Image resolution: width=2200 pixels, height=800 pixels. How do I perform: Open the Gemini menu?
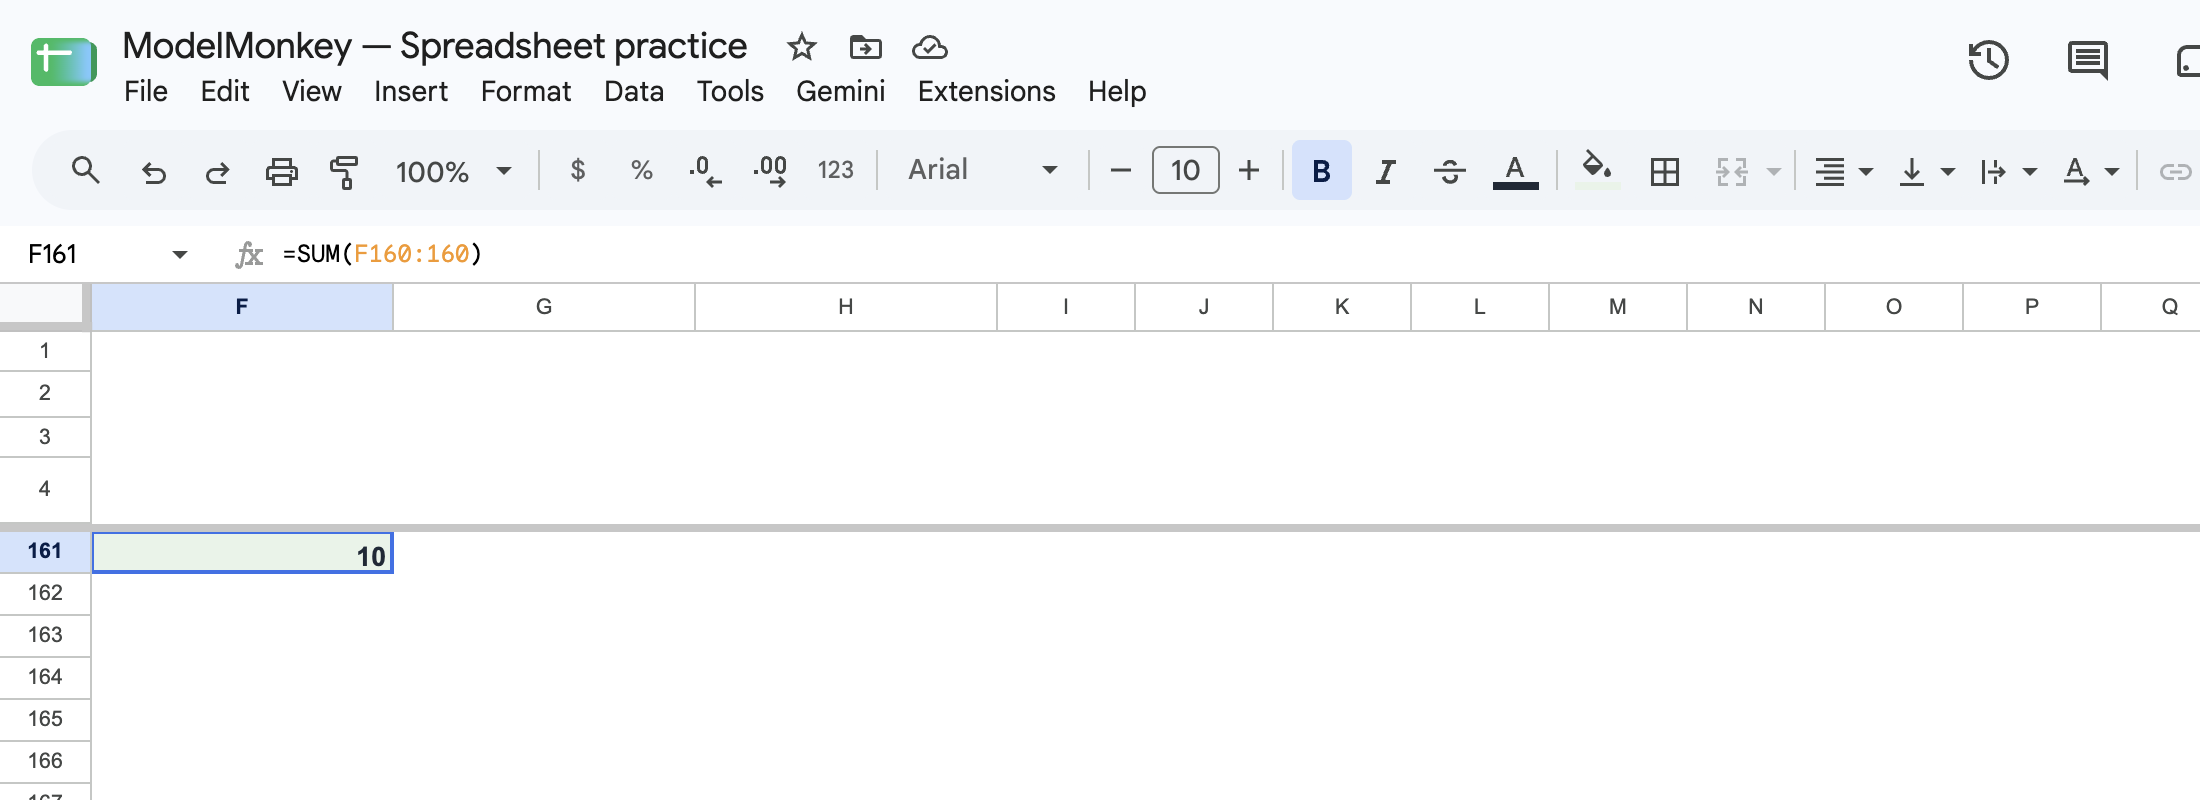(x=841, y=92)
